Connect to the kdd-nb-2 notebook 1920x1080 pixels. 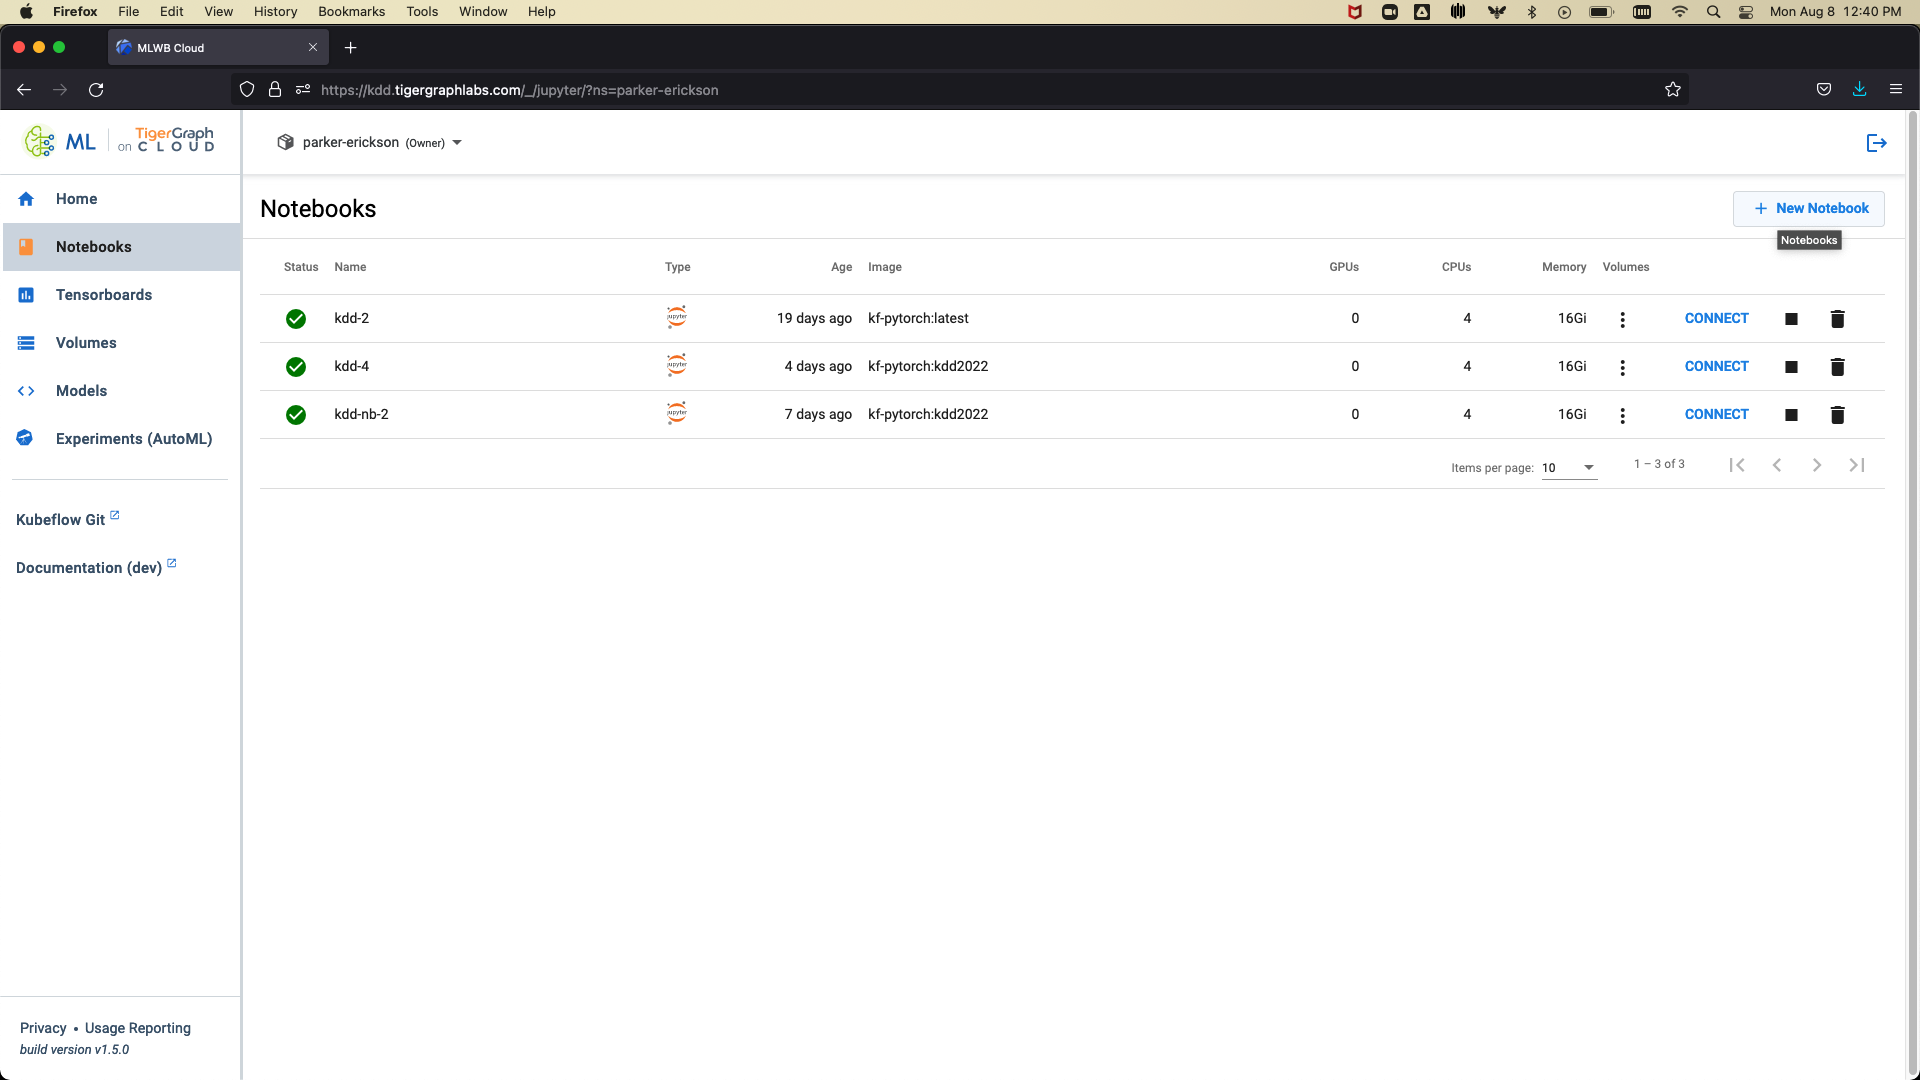[x=1716, y=414]
